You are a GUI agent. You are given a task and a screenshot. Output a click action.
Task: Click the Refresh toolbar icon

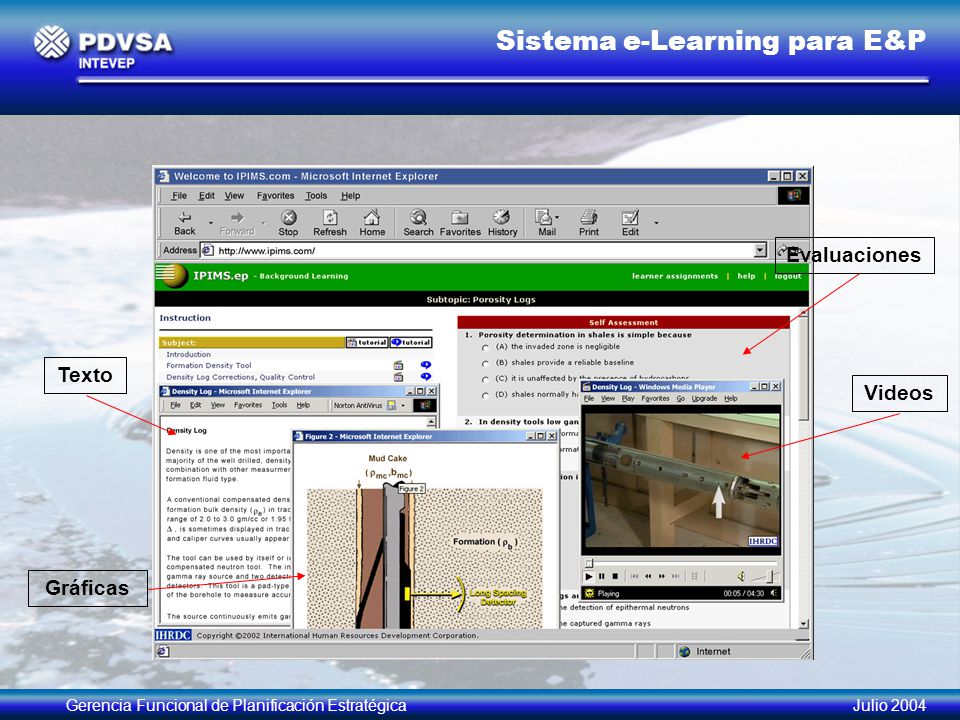click(x=330, y=223)
